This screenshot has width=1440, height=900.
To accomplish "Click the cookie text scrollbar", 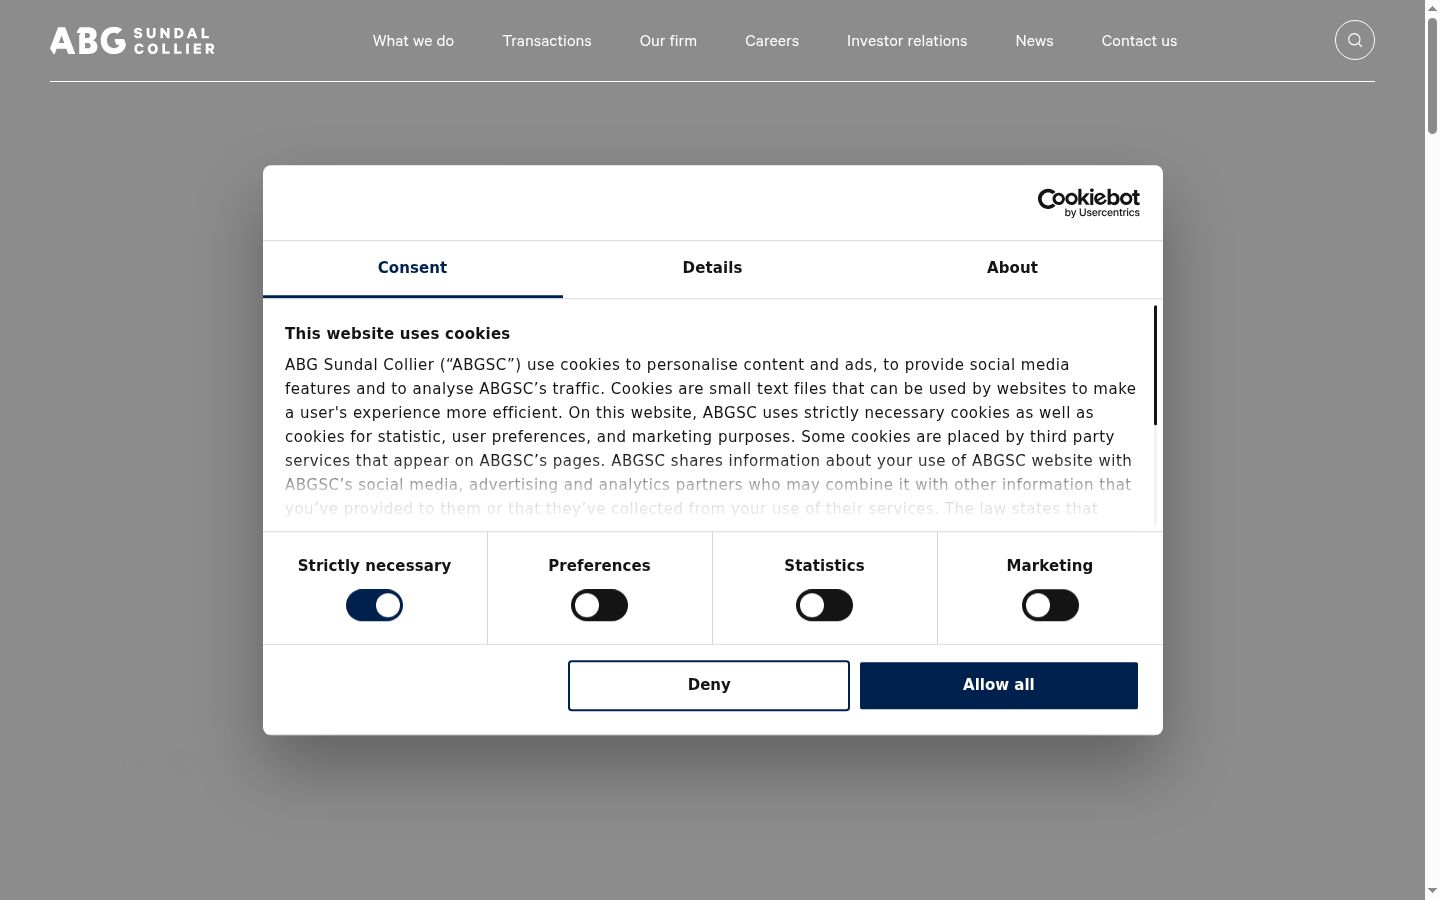I will pyautogui.click(x=1155, y=366).
